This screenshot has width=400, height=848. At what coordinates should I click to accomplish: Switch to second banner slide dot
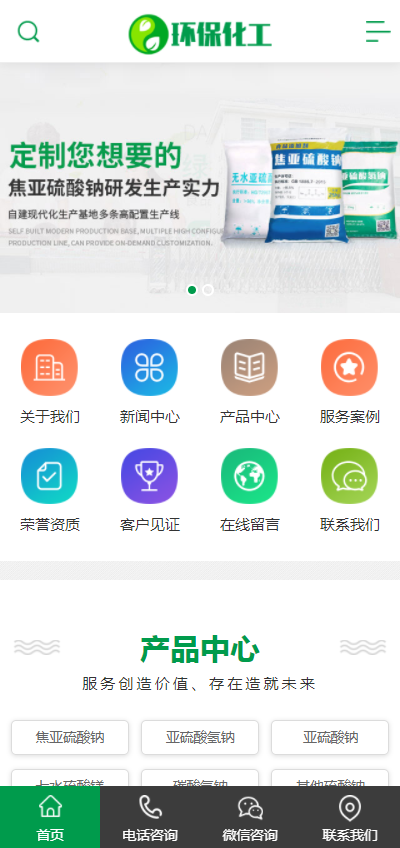(208, 290)
